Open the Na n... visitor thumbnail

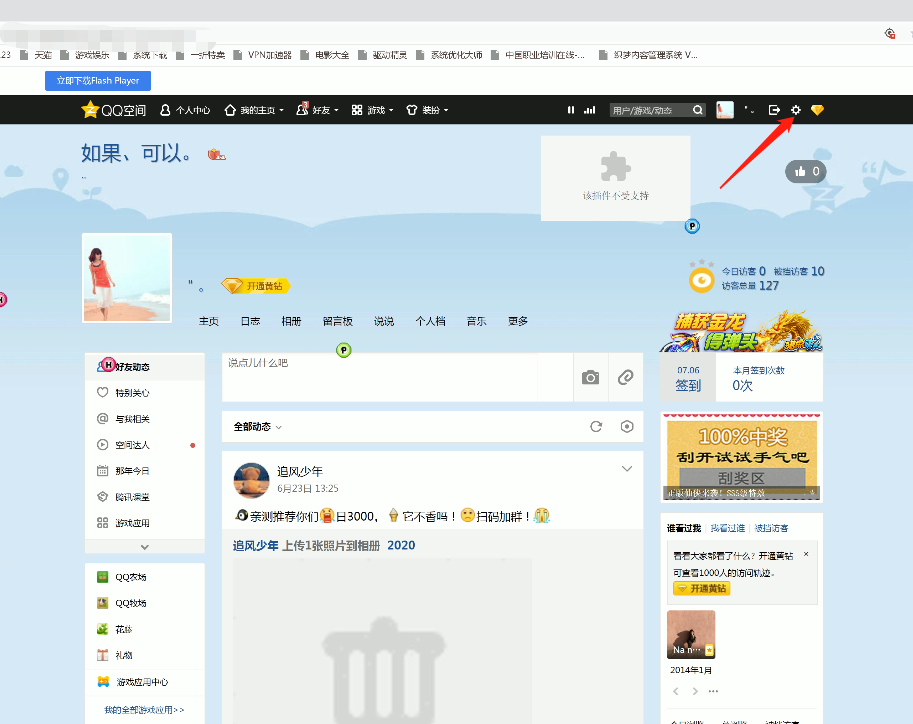tap(691, 634)
